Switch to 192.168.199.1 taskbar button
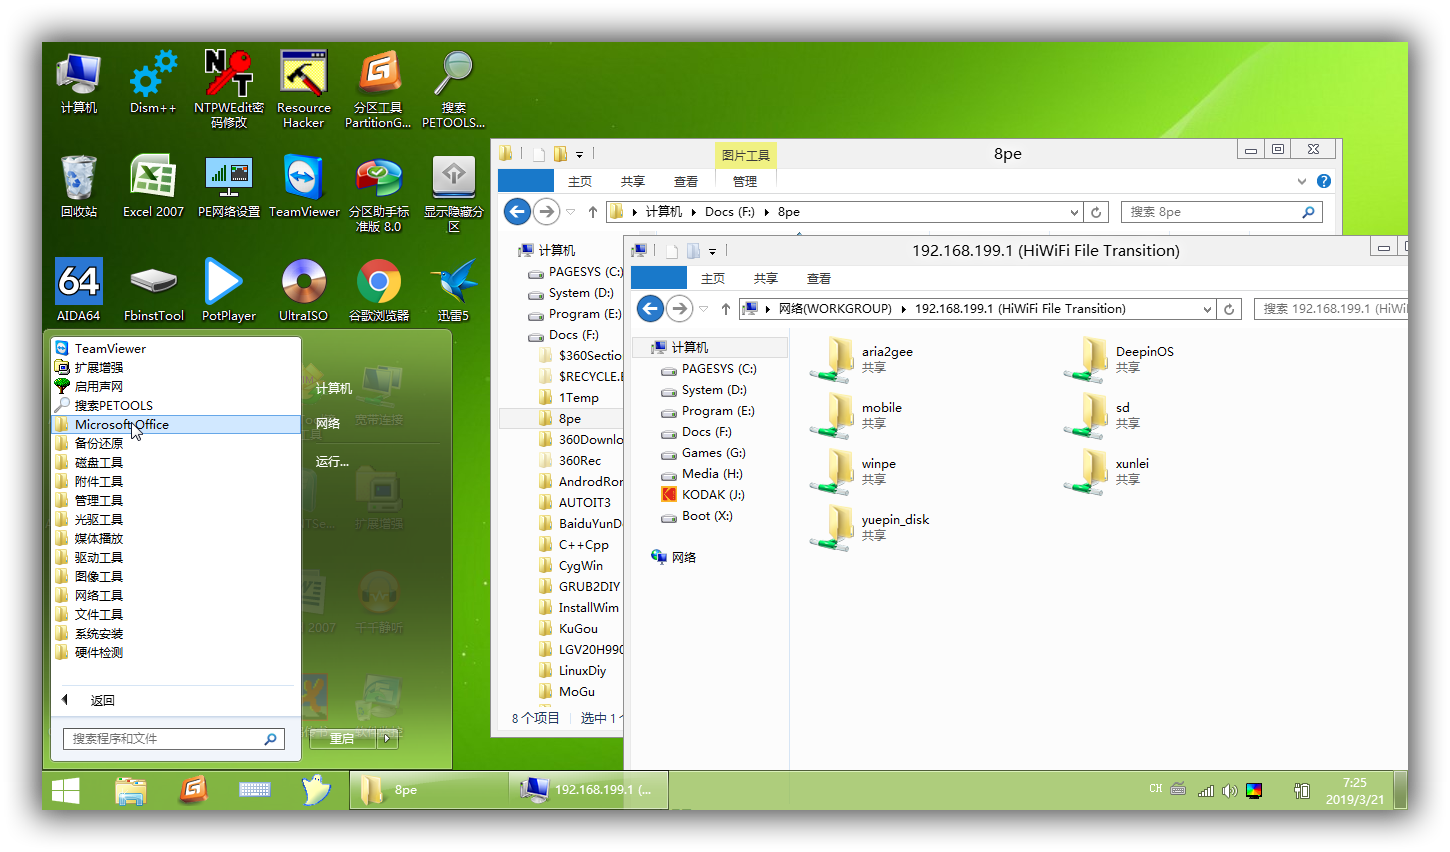The image size is (1450, 852). 588,790
